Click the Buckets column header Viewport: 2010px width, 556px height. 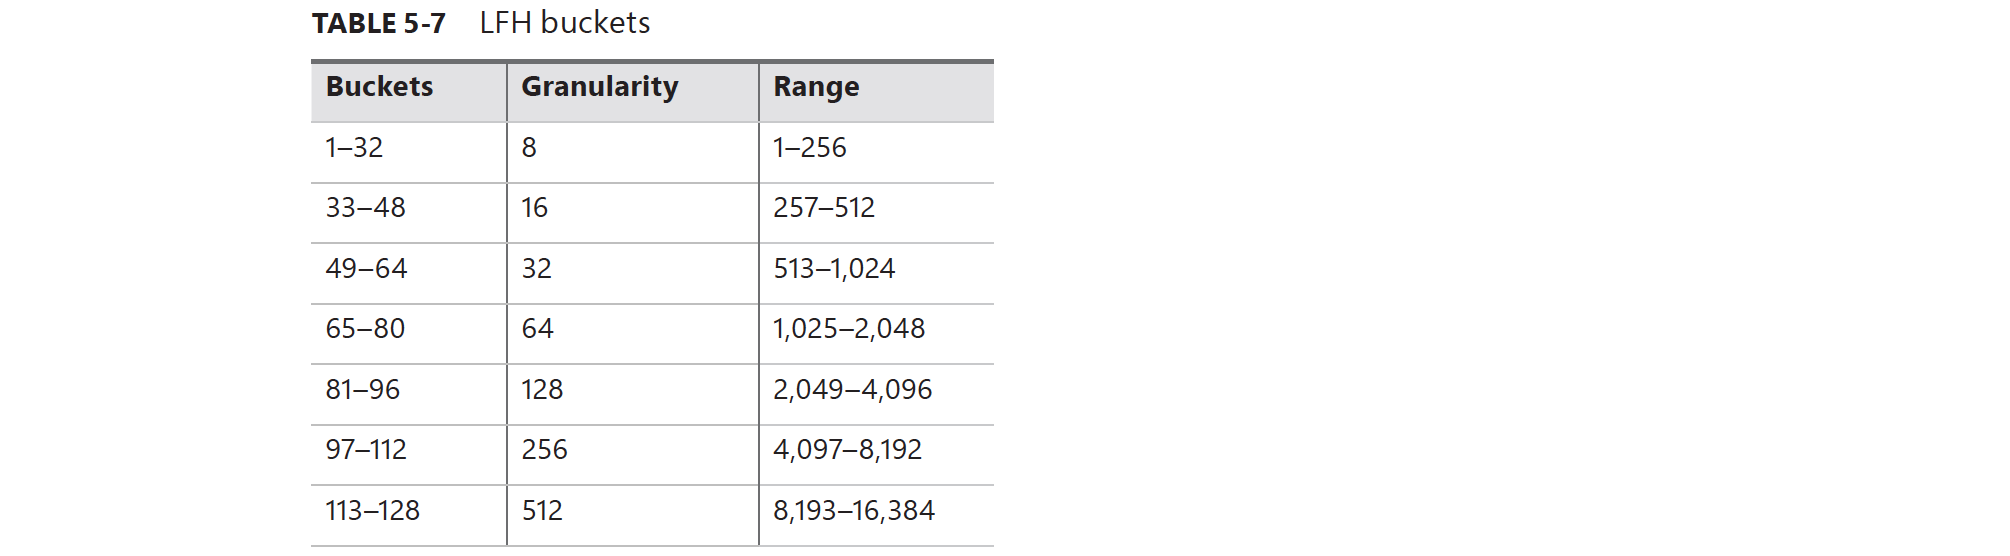380,87
